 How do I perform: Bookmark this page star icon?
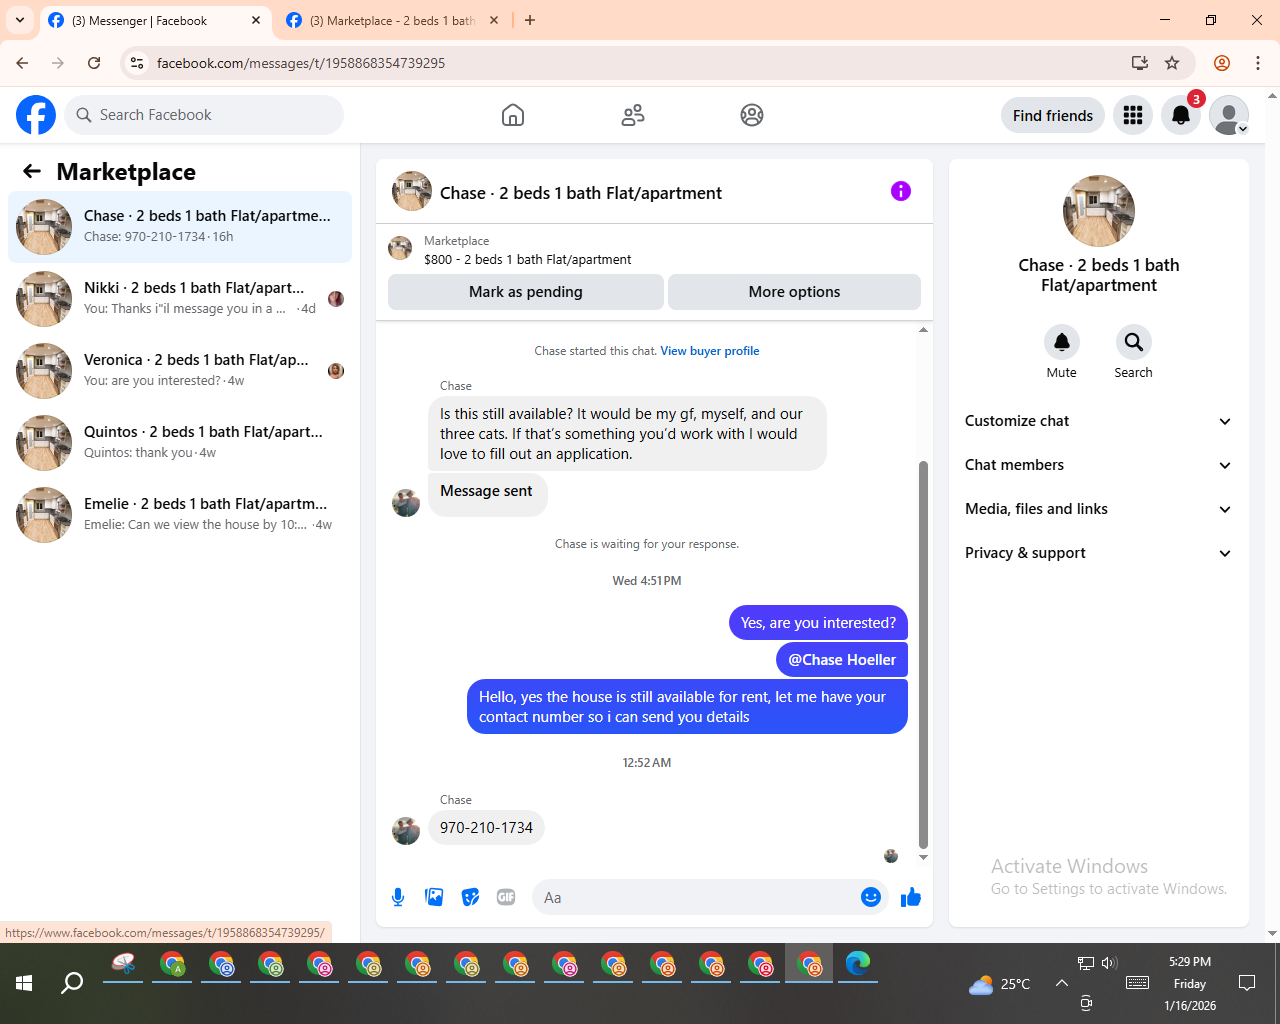click(1172, 63)
